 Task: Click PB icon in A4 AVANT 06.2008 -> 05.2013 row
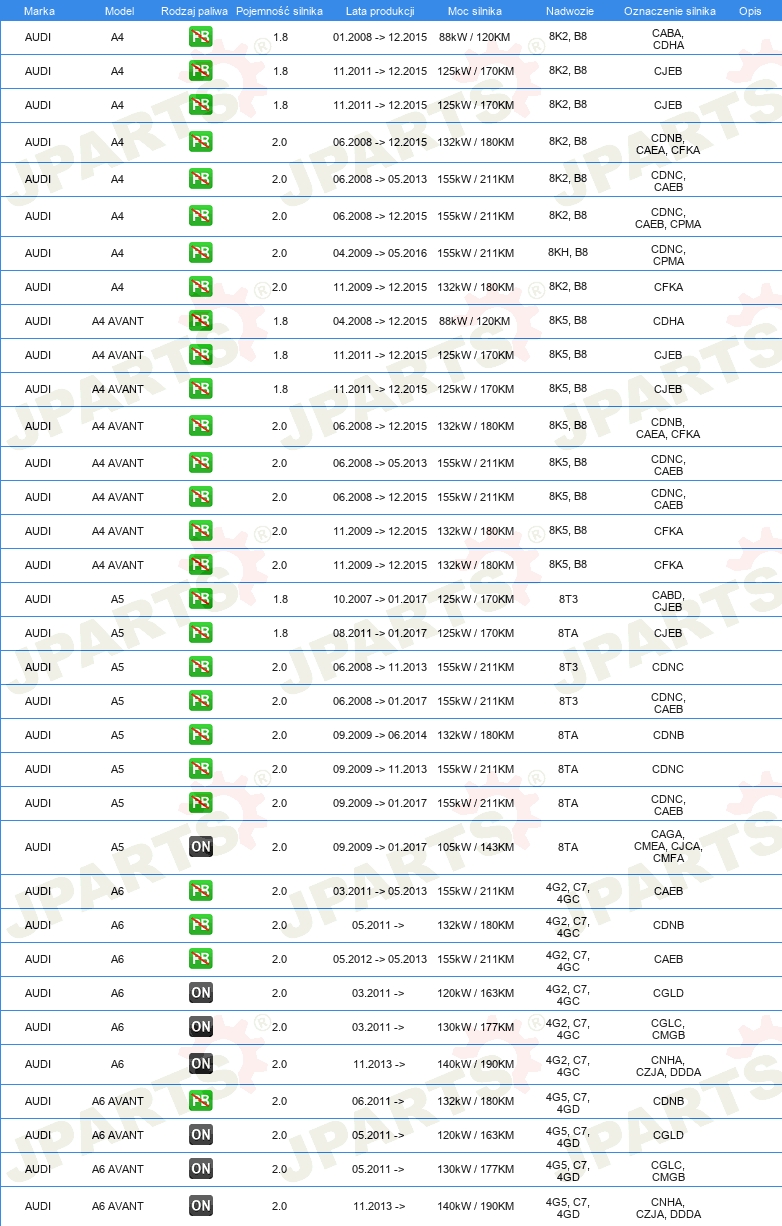click(201, 463)
